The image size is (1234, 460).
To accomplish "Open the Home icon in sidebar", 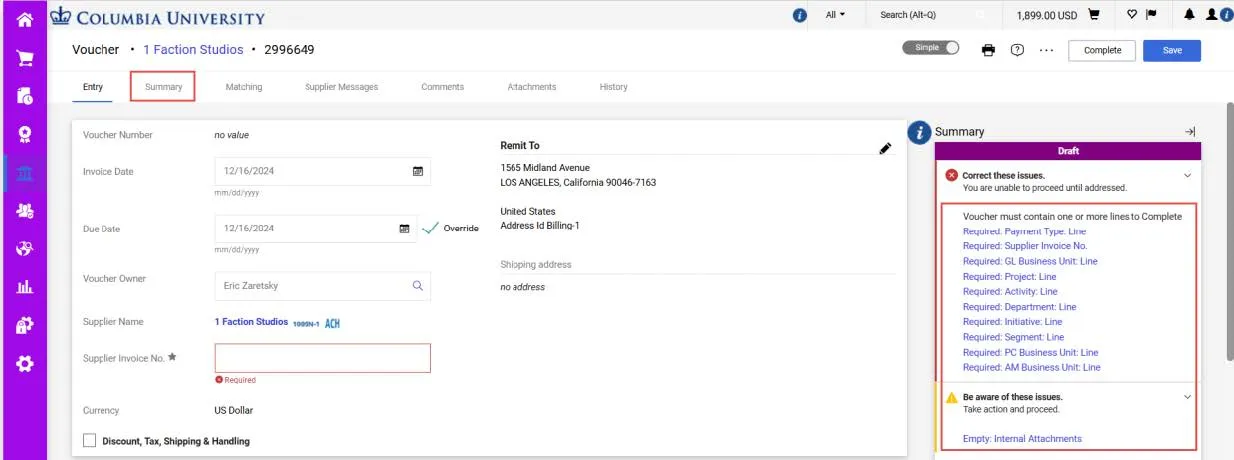I will (24, 18).
